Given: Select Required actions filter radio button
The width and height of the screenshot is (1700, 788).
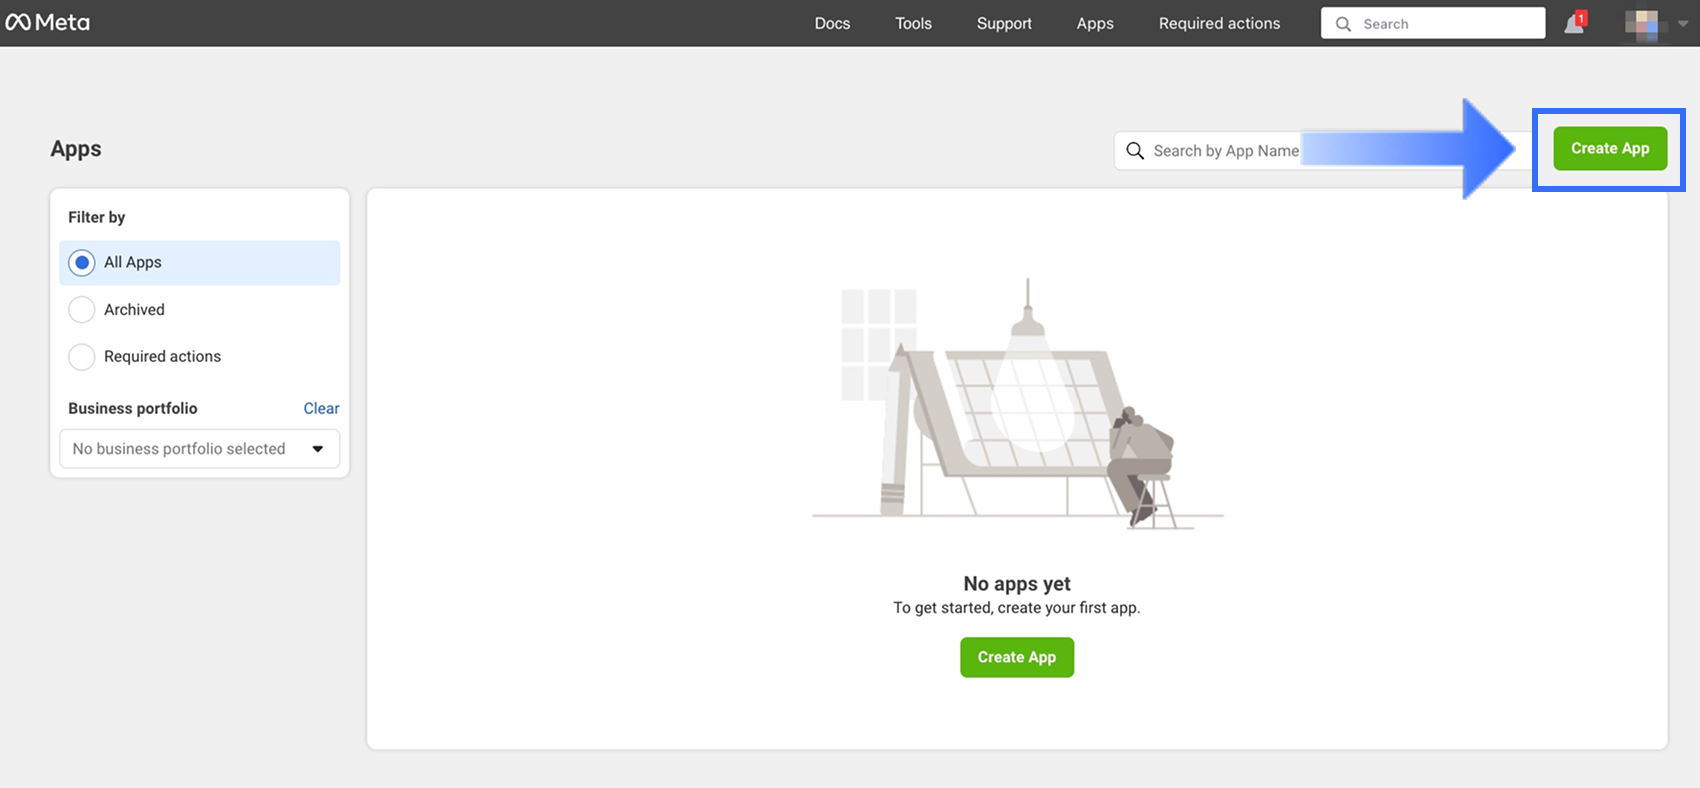Looking at the screenshot, I should coord(82,357).
